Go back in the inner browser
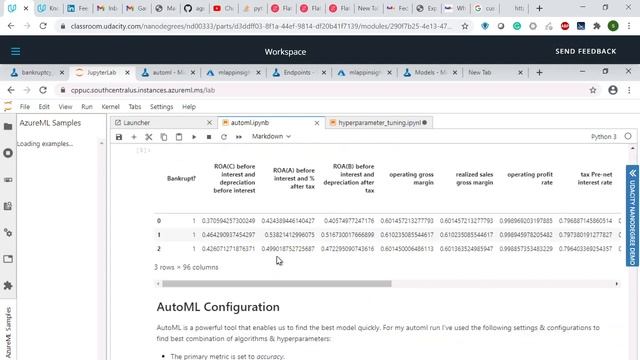The height and width of the screenshot is (360, 640). pos(11,90)
